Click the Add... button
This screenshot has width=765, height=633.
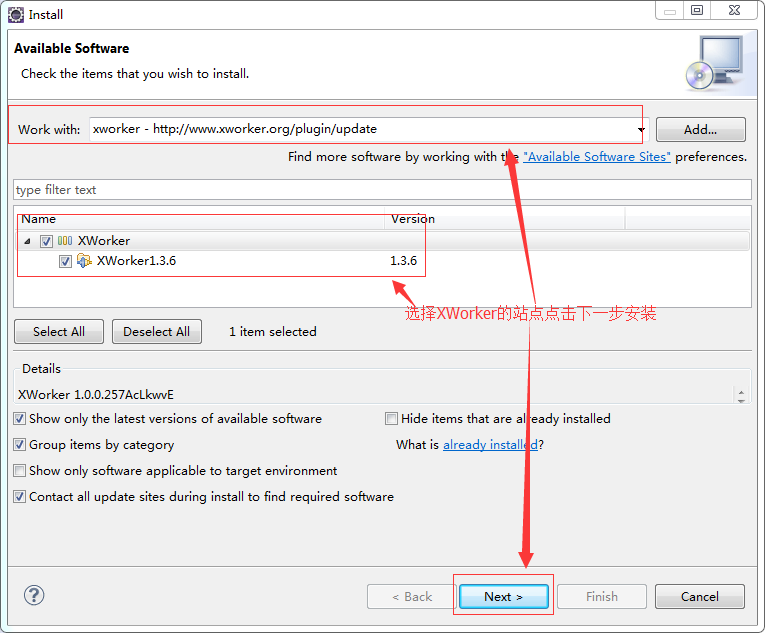[x=701, y=130]
